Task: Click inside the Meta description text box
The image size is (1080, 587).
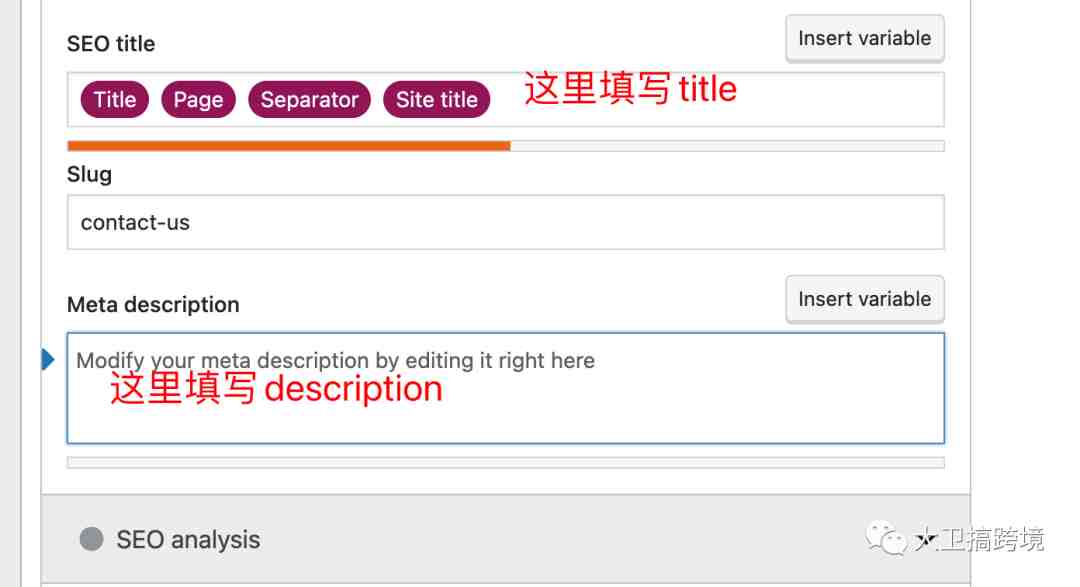Action: [x=506, y=389]
